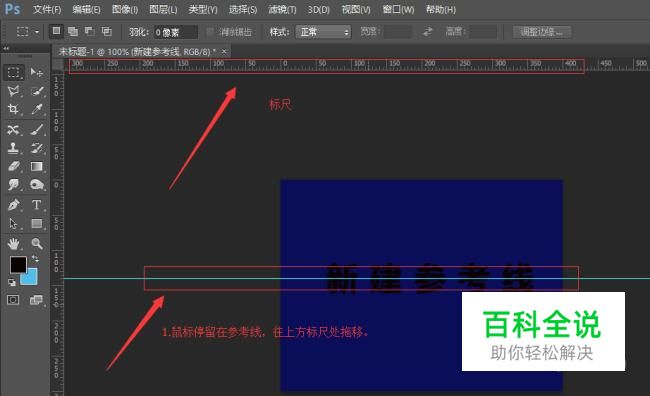
Task: Select the Eyedropper tool
Action: [x=36, y=109]
